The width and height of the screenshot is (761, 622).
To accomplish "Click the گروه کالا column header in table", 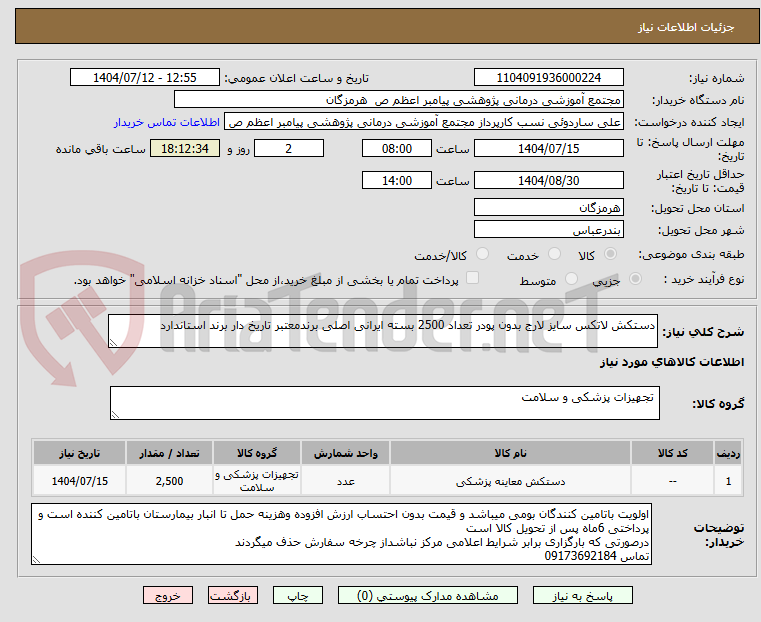I will point(257,453).
